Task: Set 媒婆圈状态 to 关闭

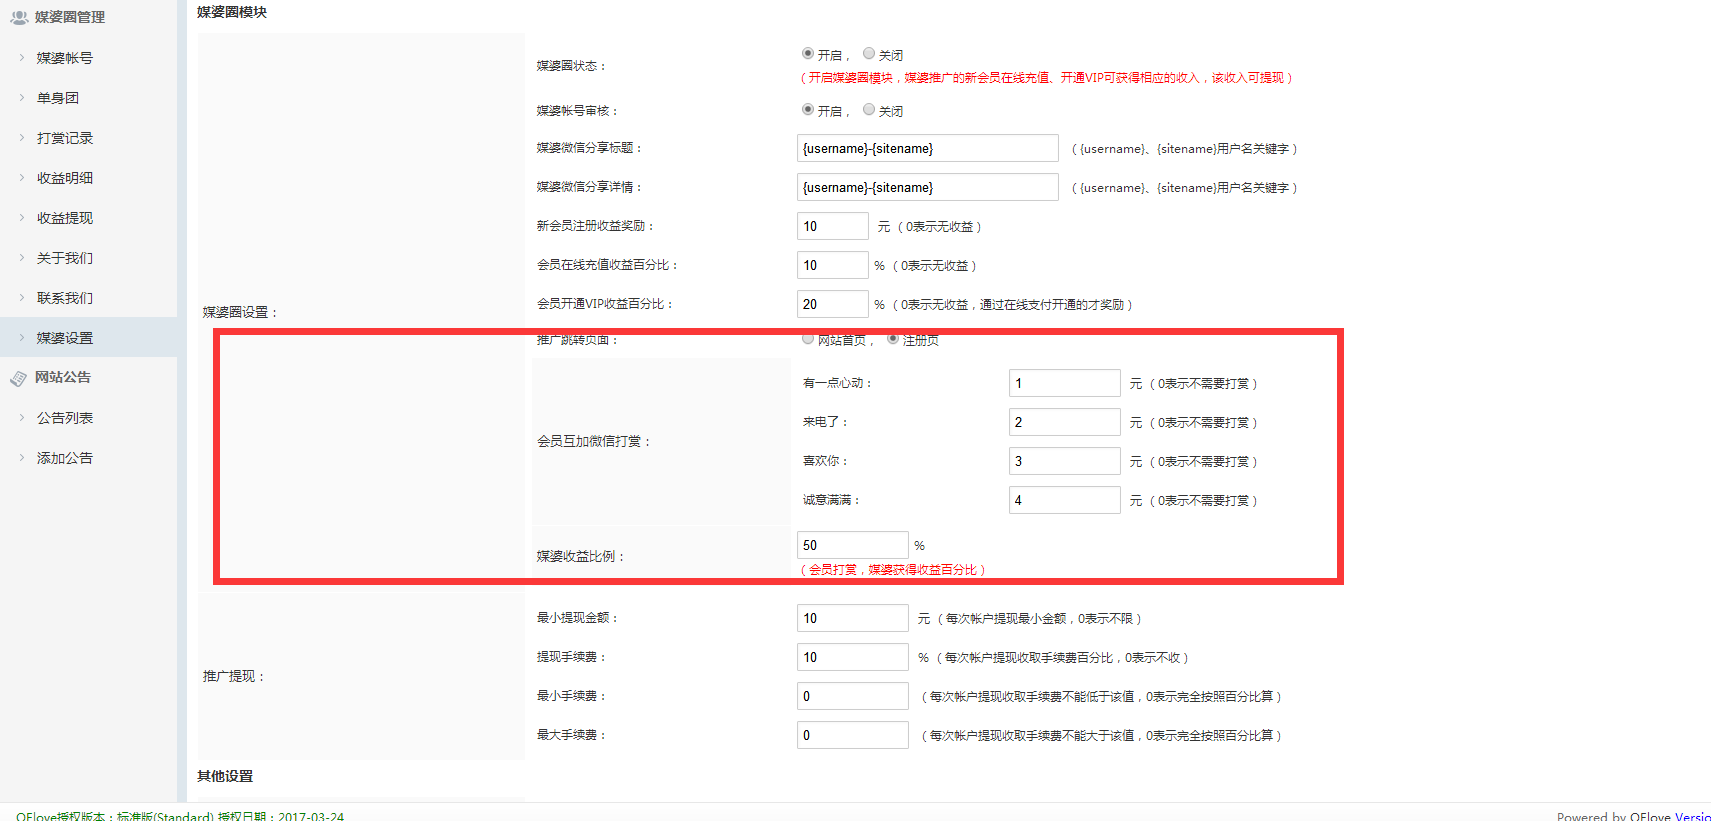Action: tap(869, 53)
